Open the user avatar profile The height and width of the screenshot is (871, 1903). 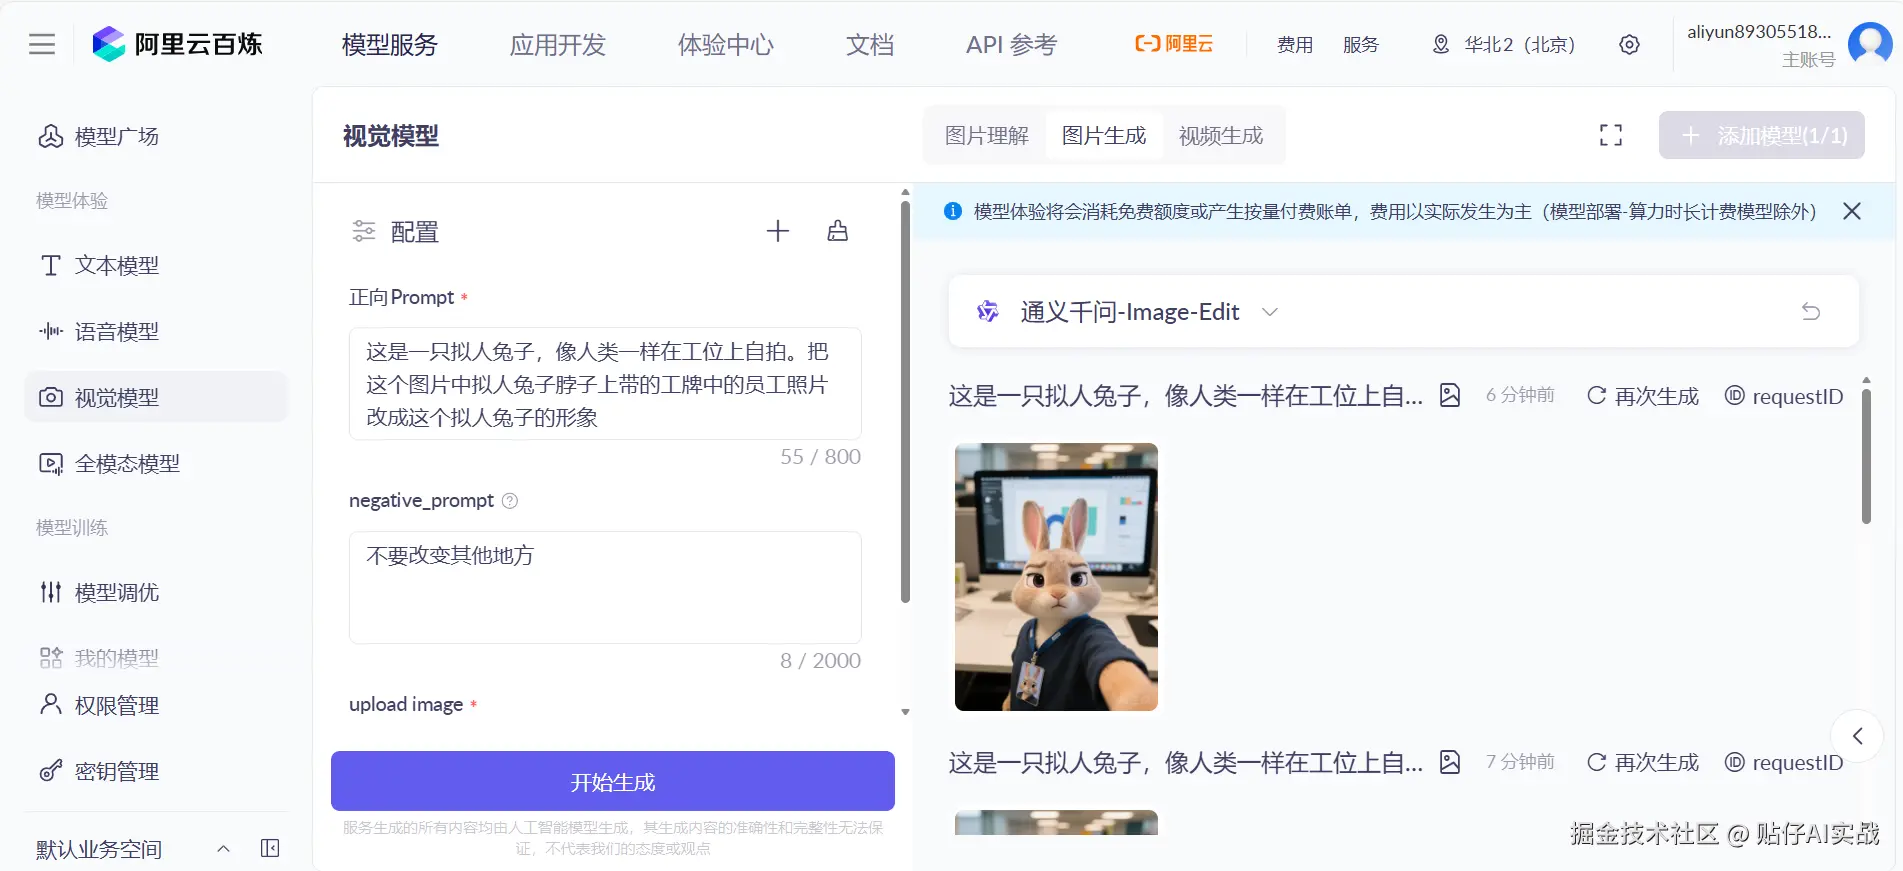tap(1870, 44)
